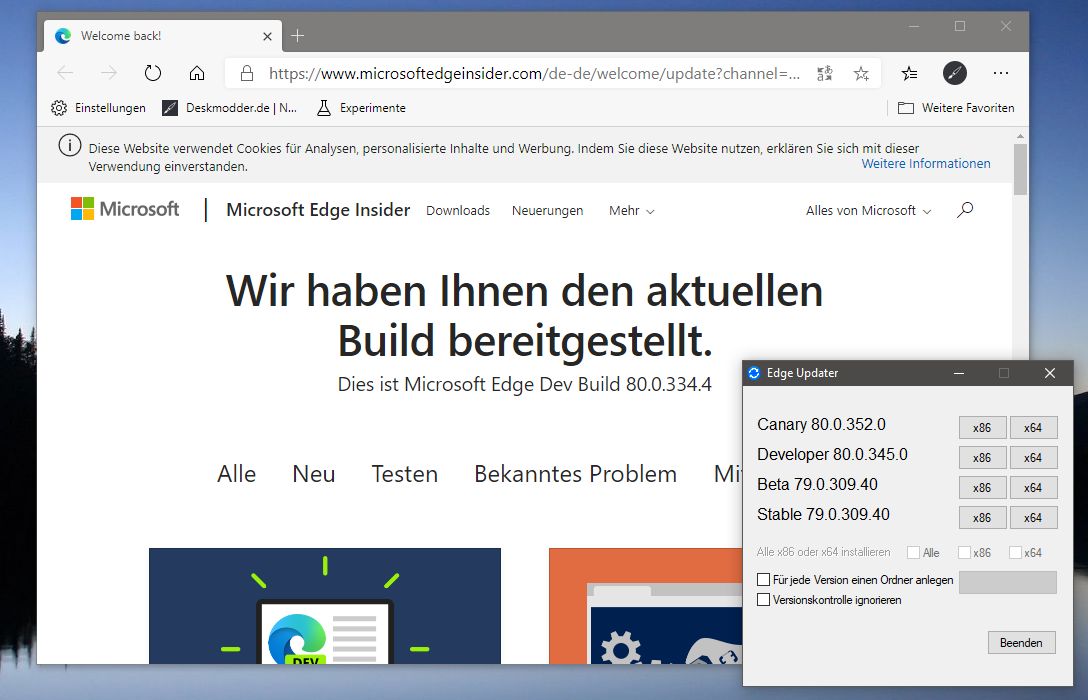This screenshot has height=700, width=1088.
Task: Enable Versionskontrolle ignorieren checkbox
Action: (x=763, y=599)
